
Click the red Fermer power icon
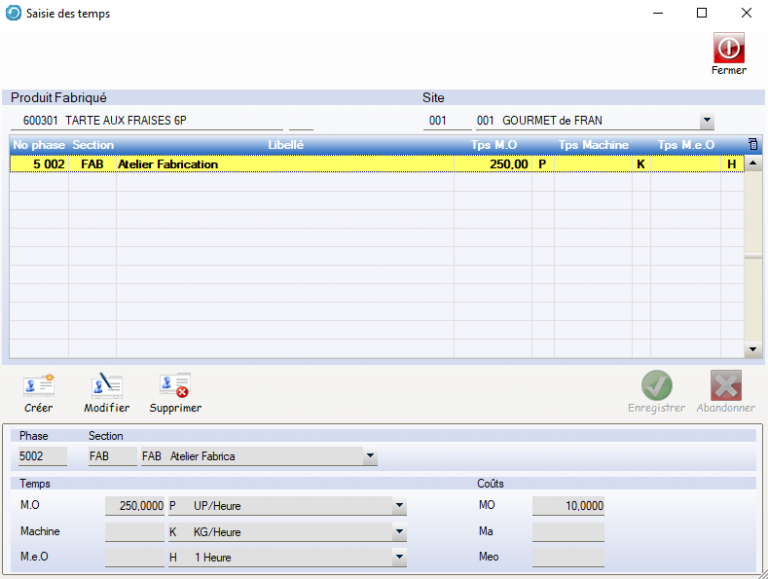728,47
